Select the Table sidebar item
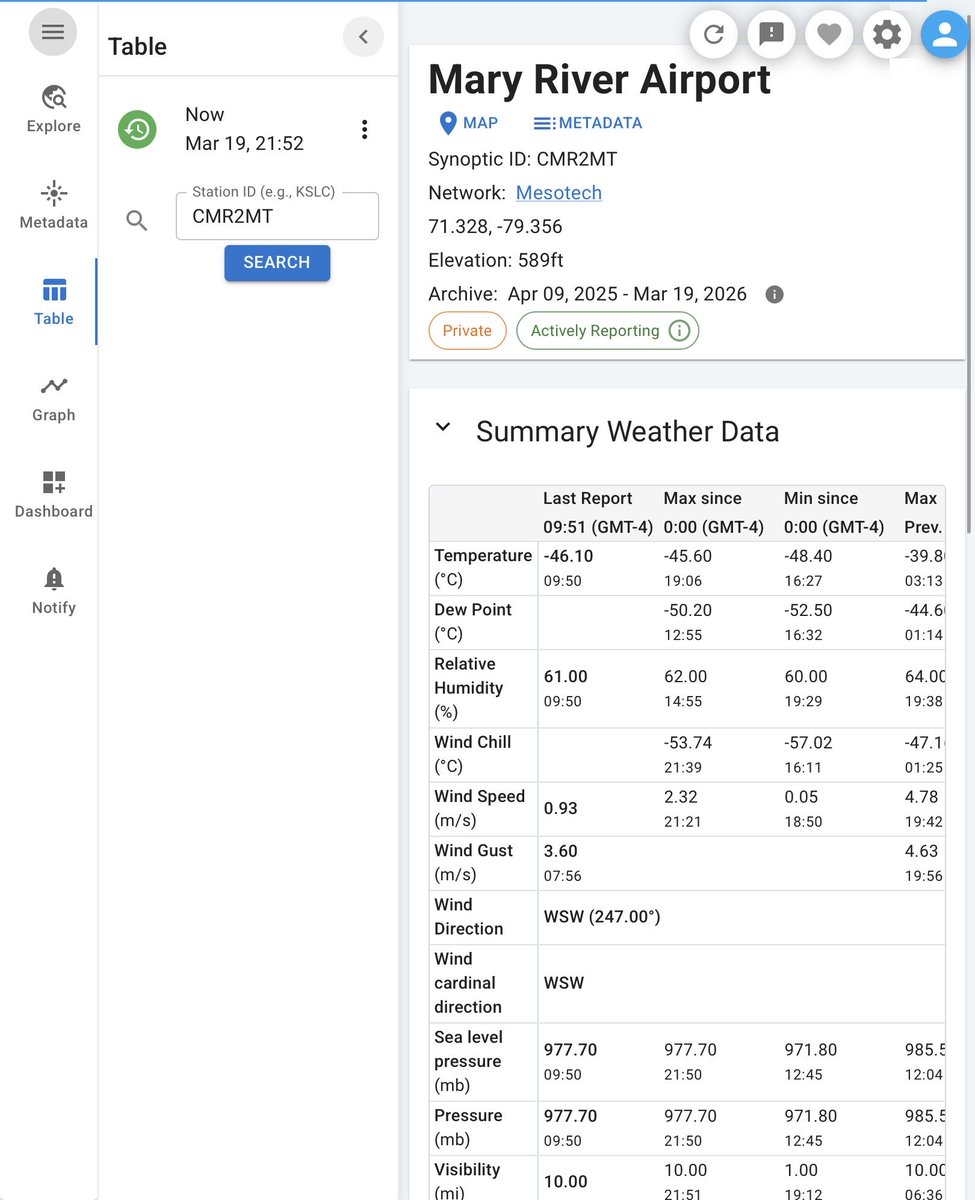Screen dimensions: 975x1200 click(54, 303)
